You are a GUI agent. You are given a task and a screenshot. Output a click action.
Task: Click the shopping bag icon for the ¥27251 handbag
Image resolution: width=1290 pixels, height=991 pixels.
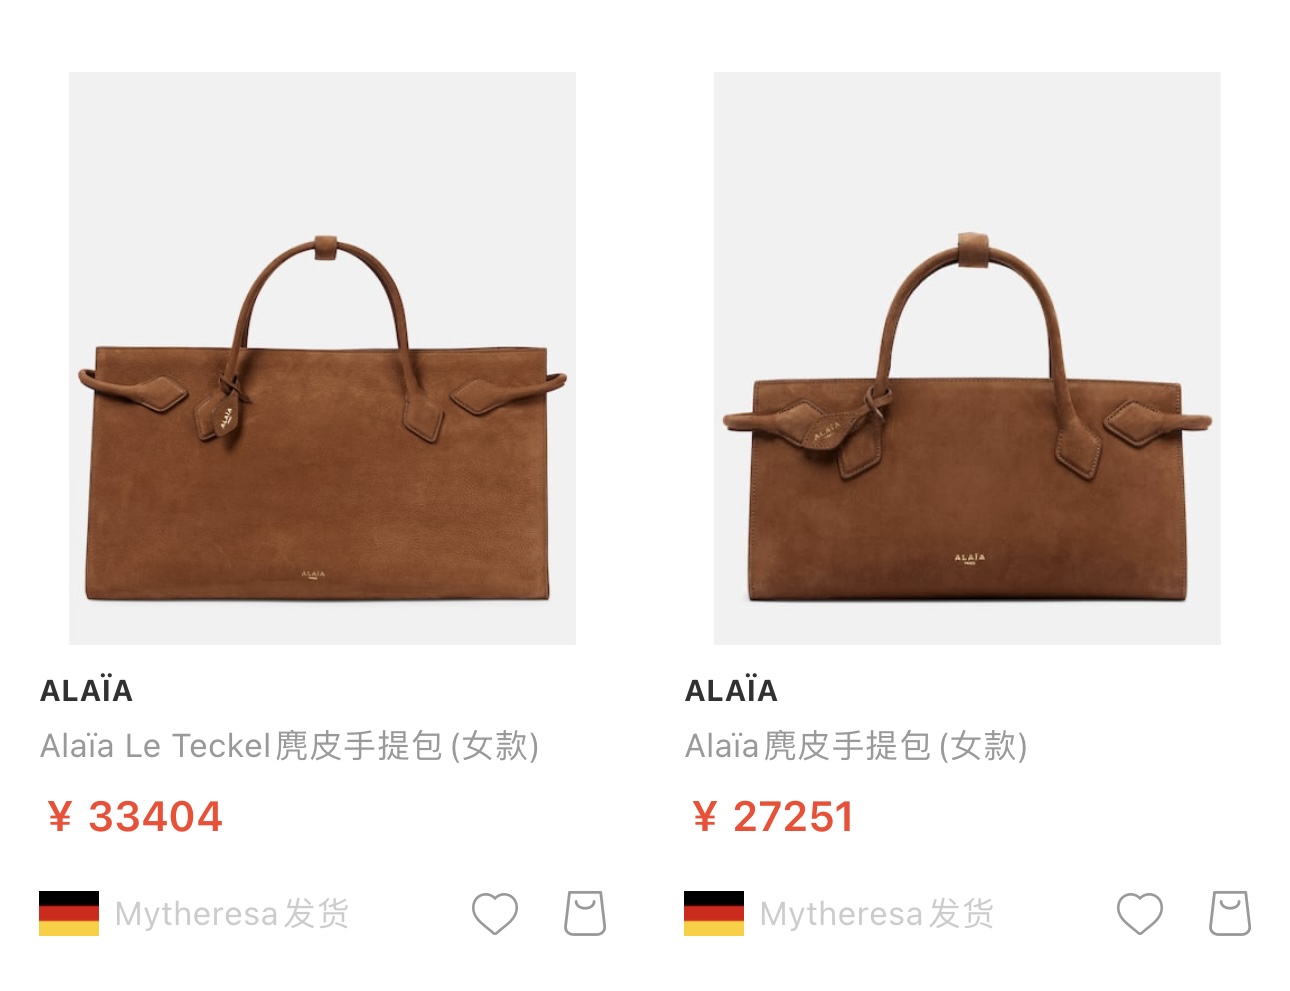pyautogui.click(x=1230, y=913)
